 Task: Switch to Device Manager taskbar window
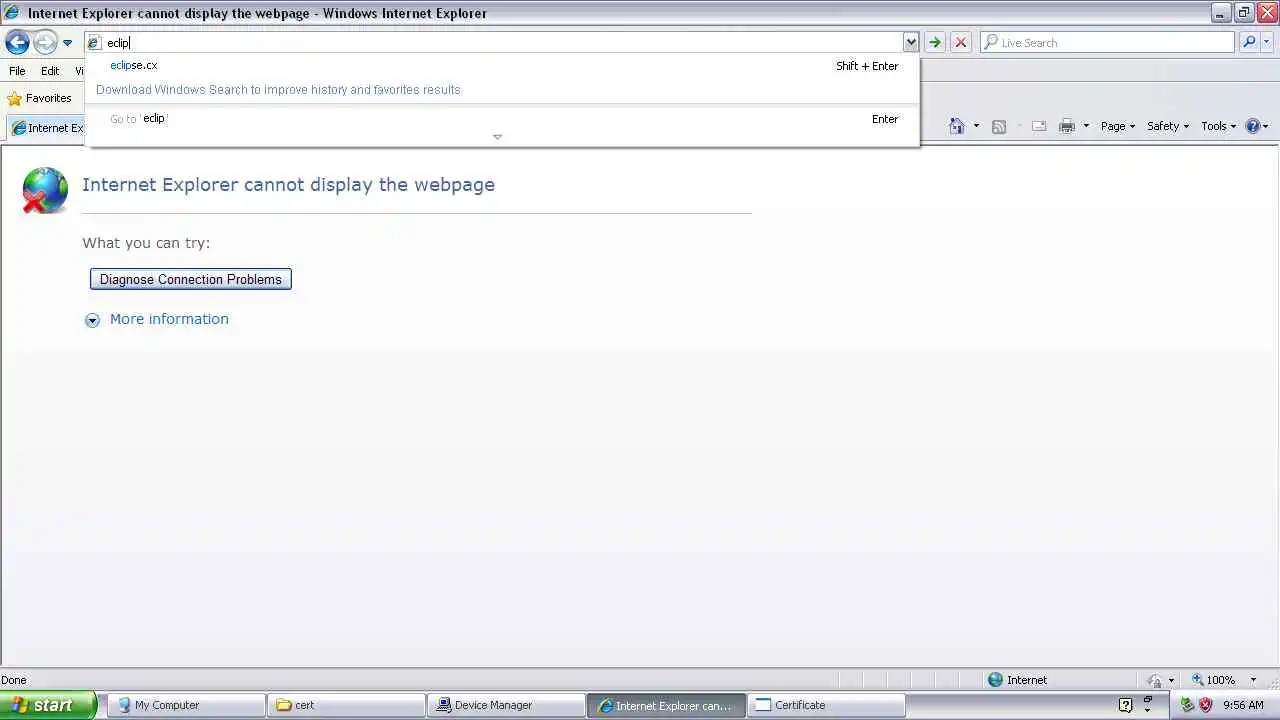click(x=506, y=705)
